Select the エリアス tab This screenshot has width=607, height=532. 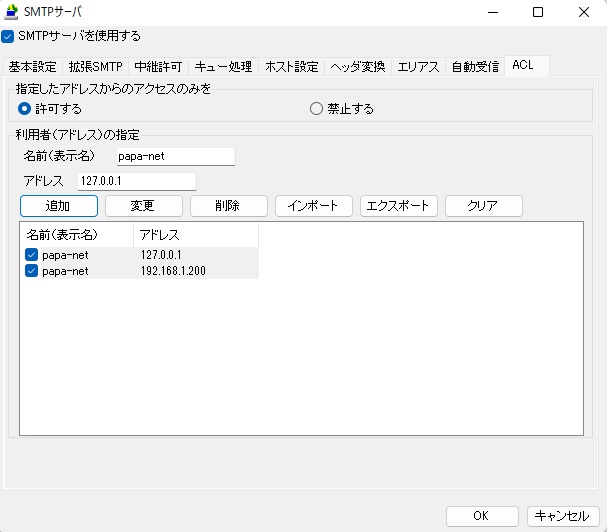418,67
